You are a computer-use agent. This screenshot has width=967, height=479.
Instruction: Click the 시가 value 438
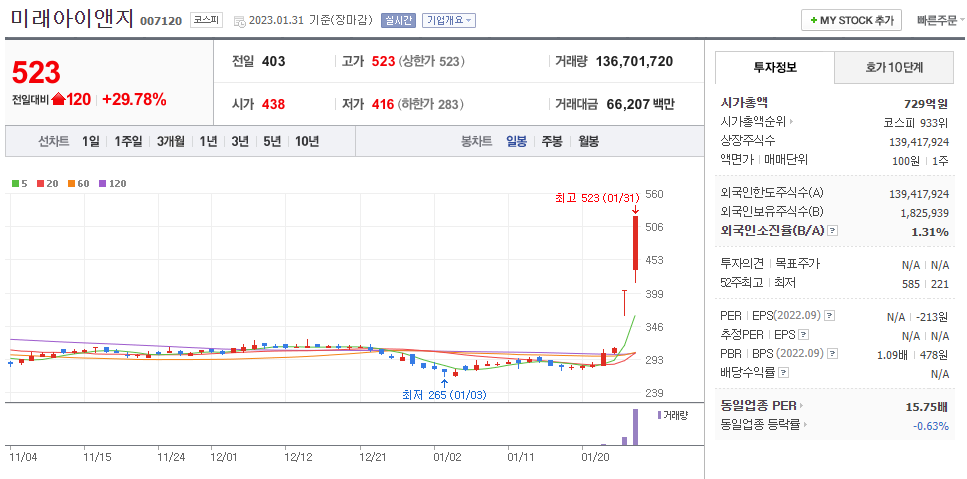coord(273,104)
